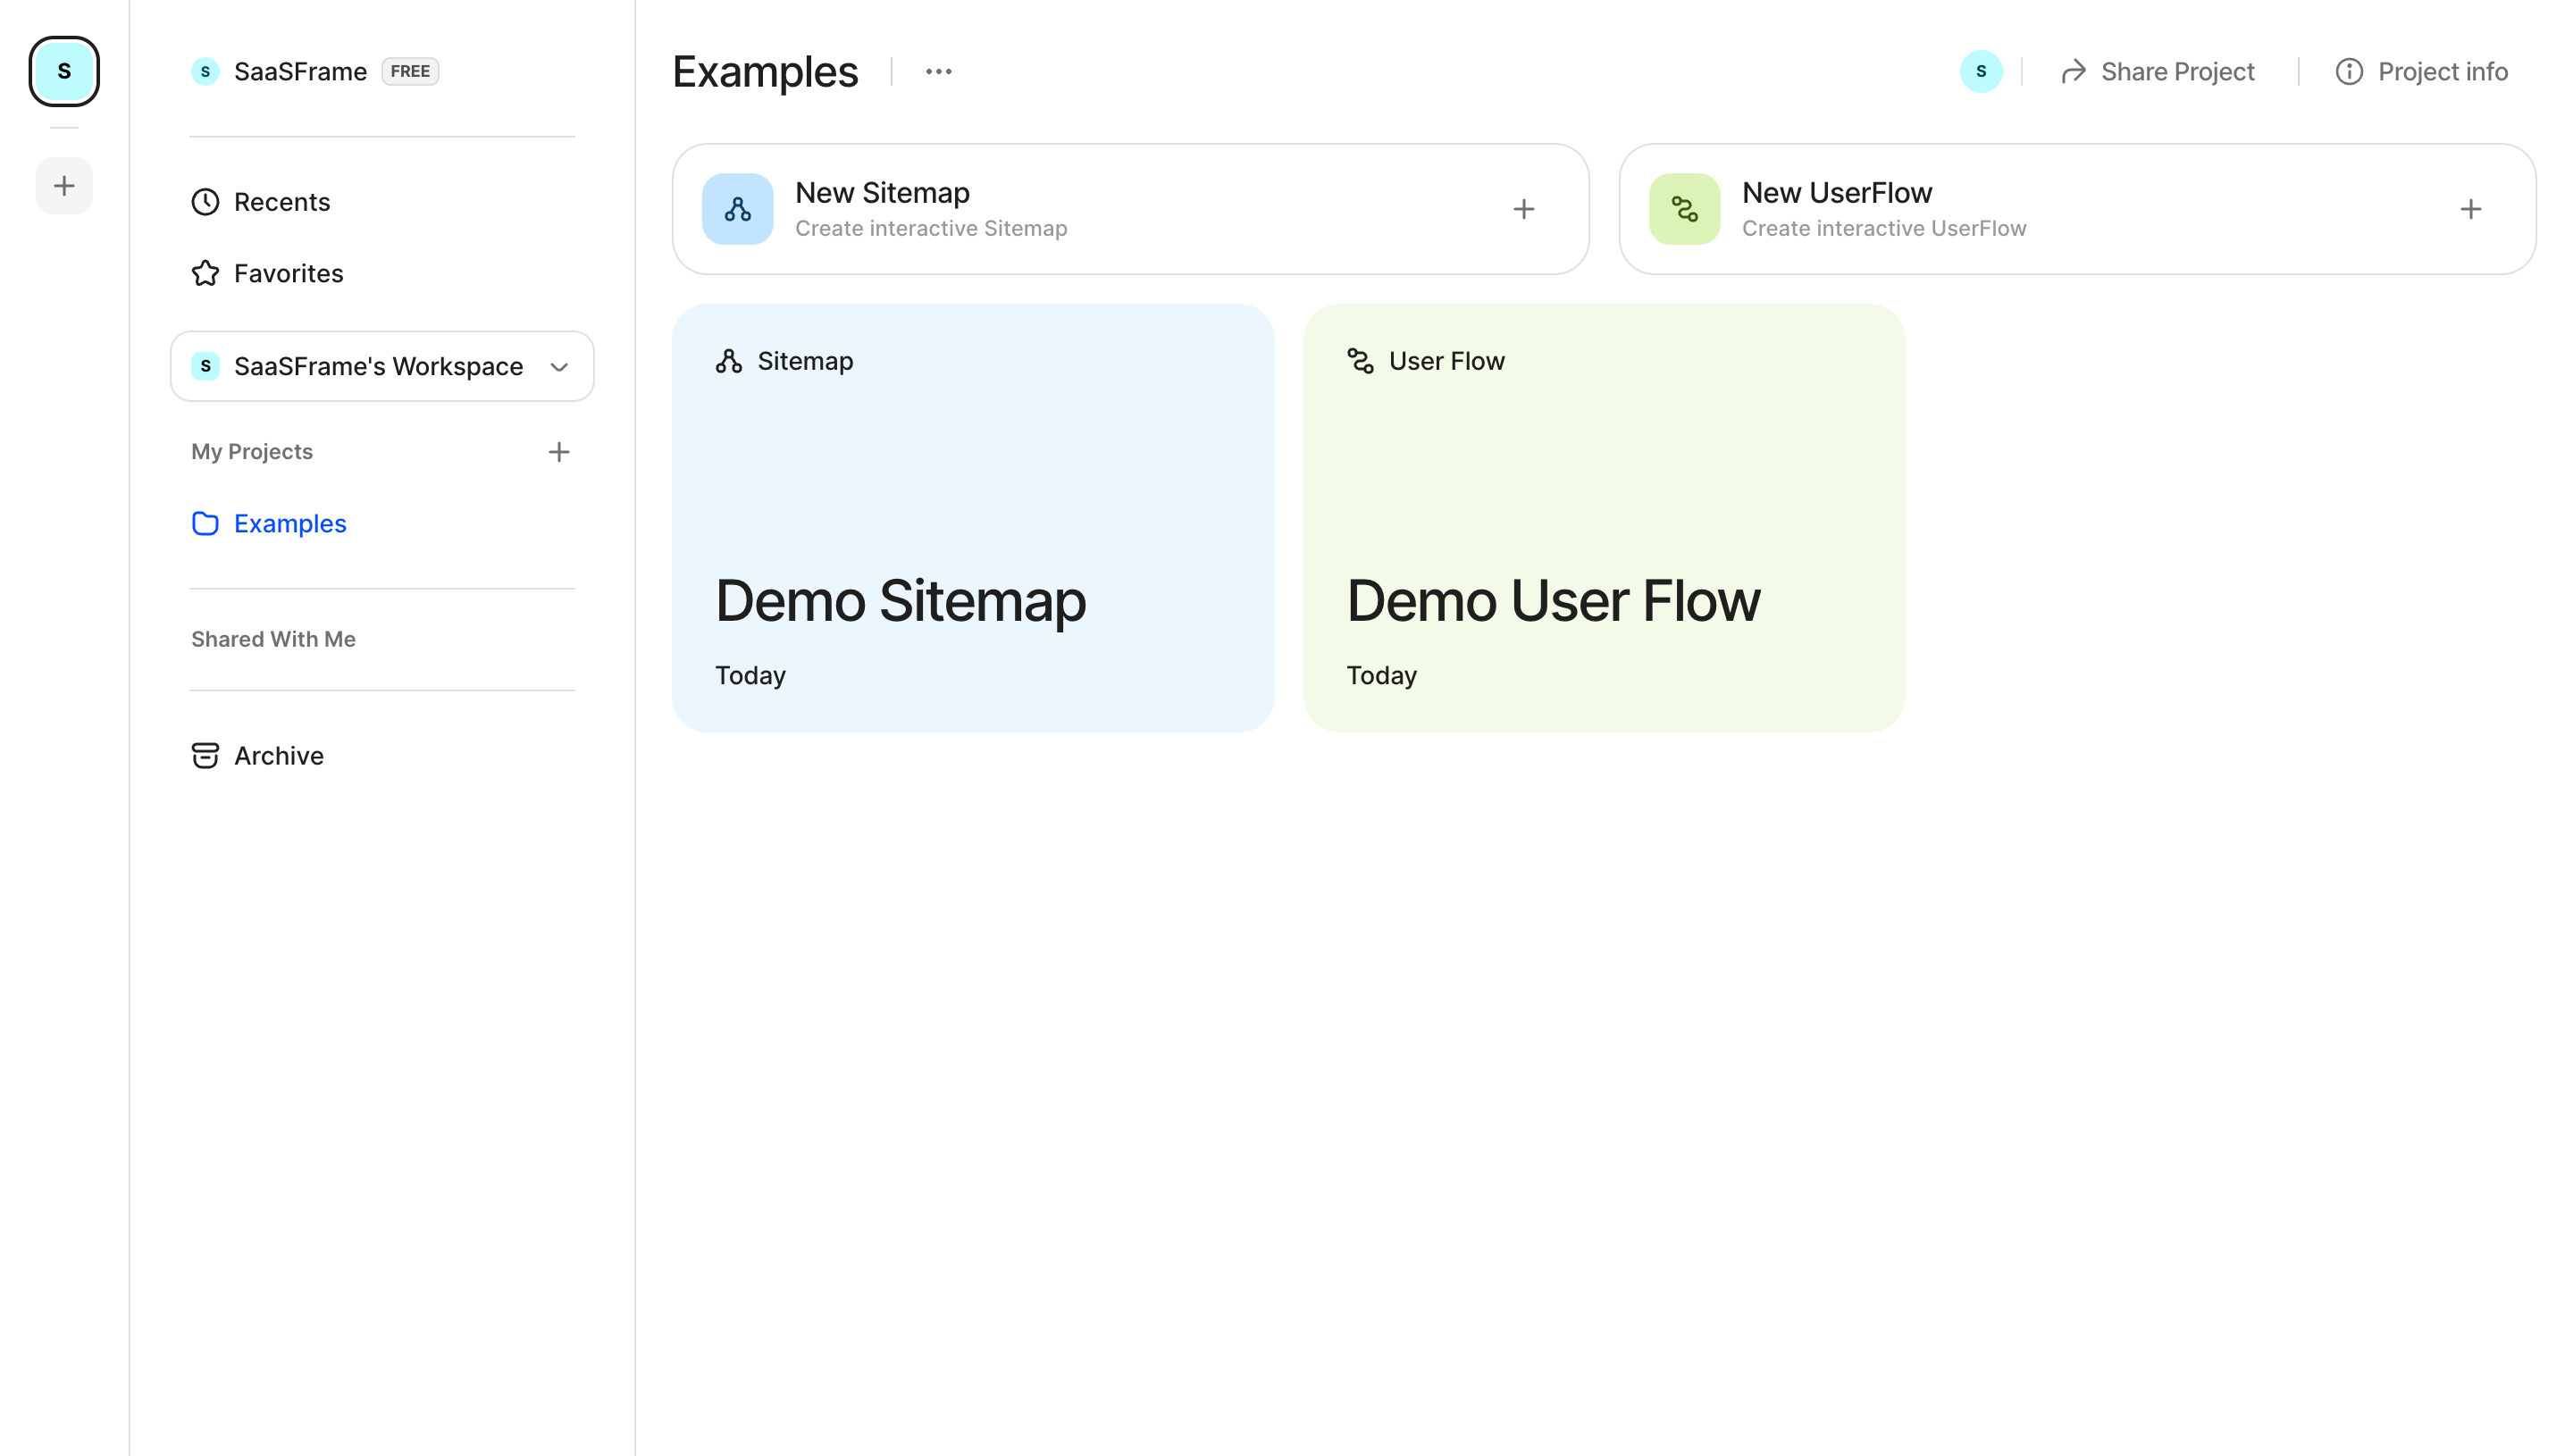The width and height of the screenshot is (2573, 1456).
Task: Expand SaaSFrame's Workspace dropdown
Action: (382, 366)
